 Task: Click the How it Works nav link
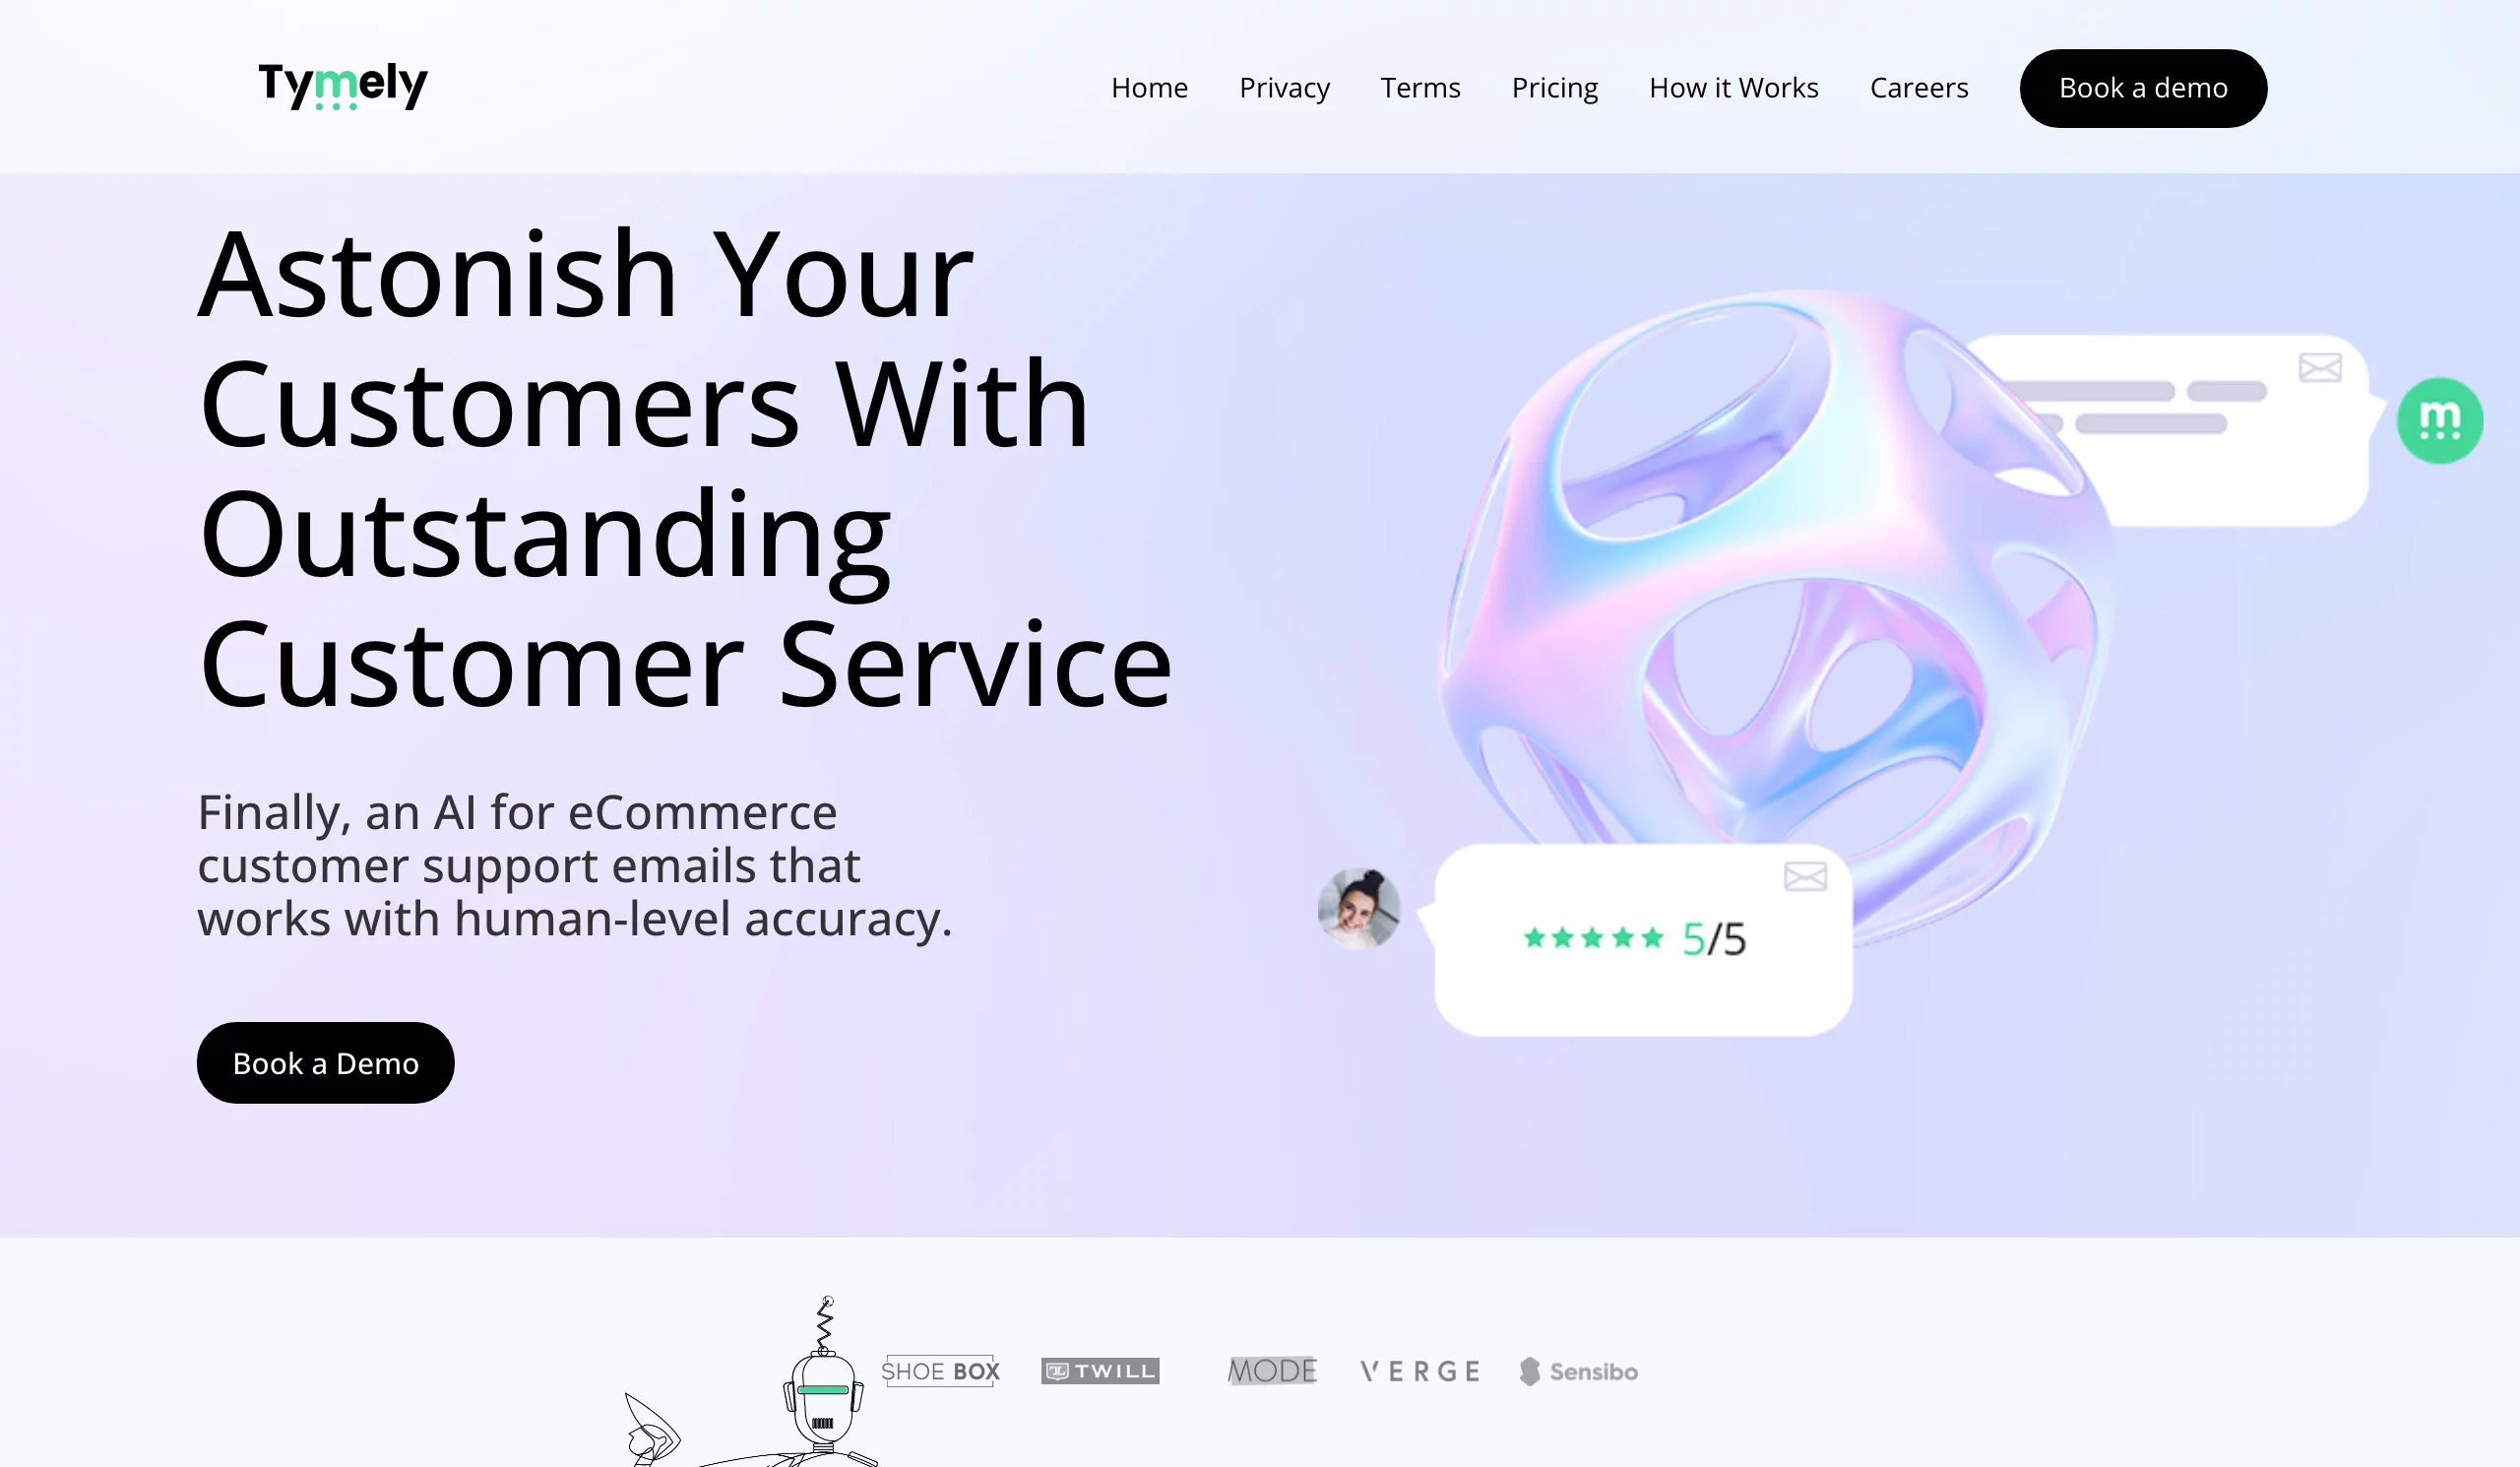[1732, 86]
